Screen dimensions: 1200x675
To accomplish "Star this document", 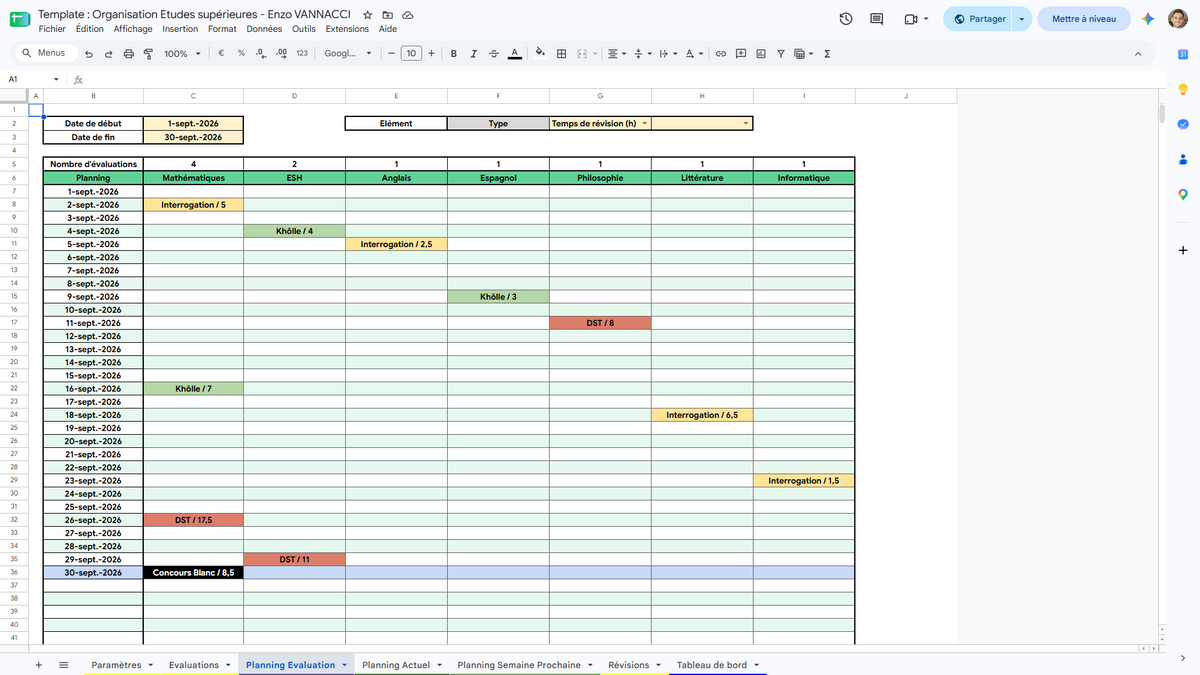I will (x=368, y=16).
